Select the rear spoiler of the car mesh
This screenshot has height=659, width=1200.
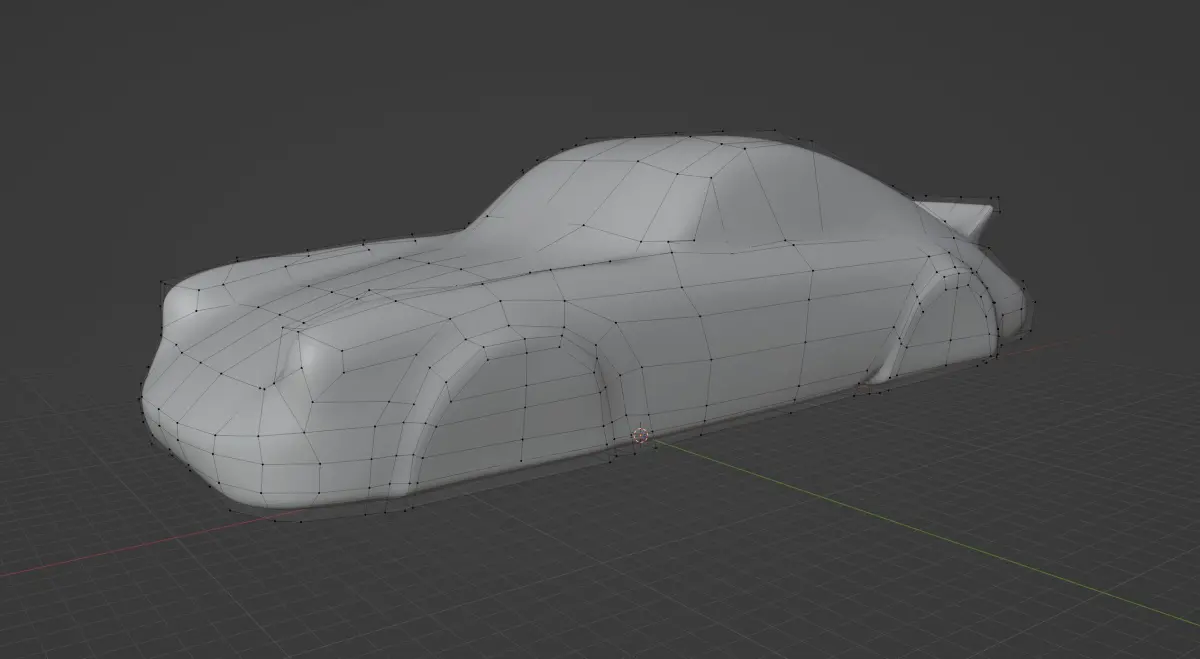point(958,216)
